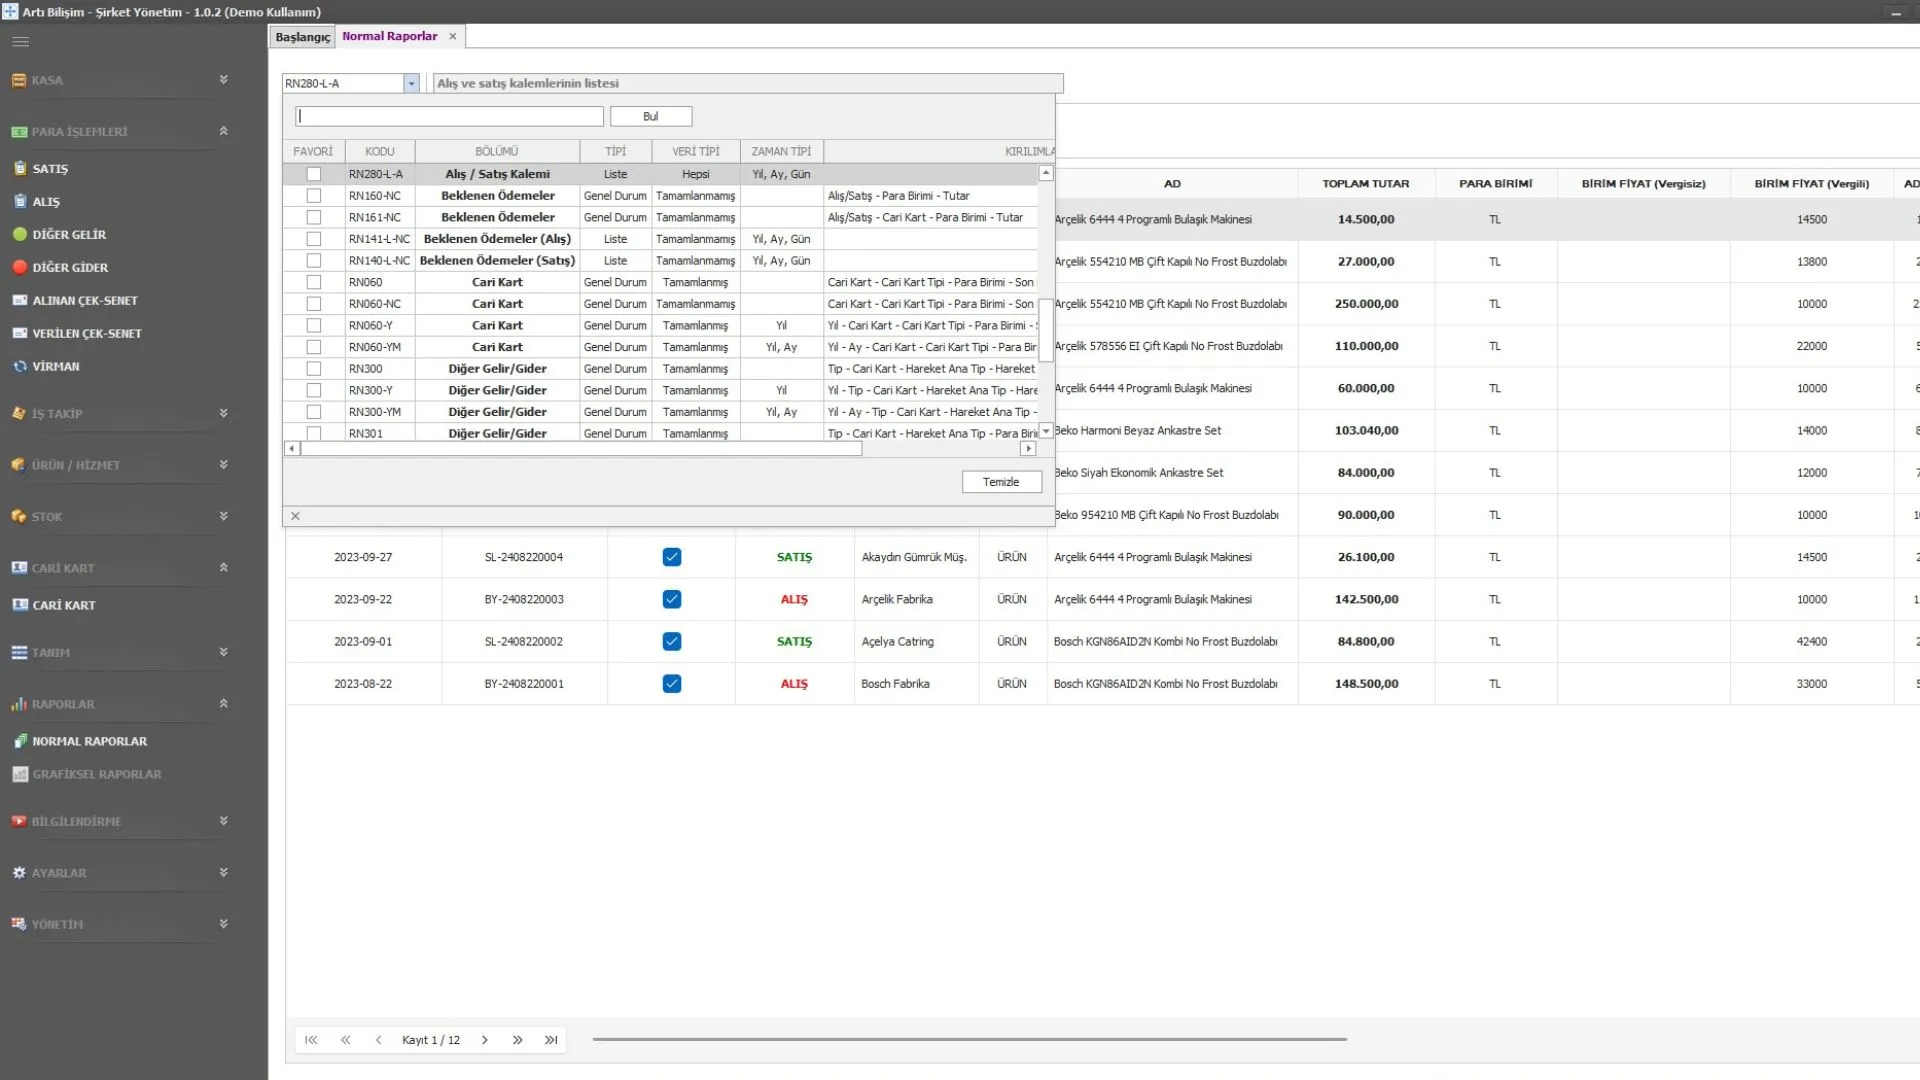Open CARİ KART item in sidebar

[64, 606]
